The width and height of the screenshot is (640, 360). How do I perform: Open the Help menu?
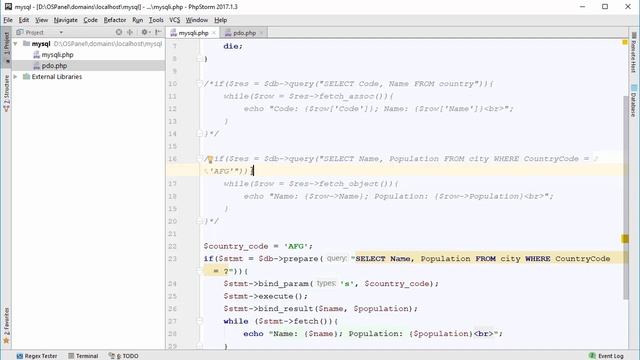220,20
